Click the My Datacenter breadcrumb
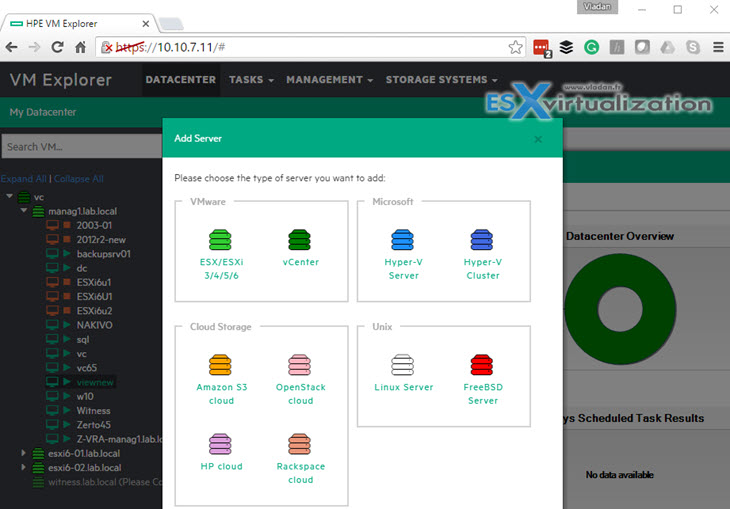 (43, 112)
